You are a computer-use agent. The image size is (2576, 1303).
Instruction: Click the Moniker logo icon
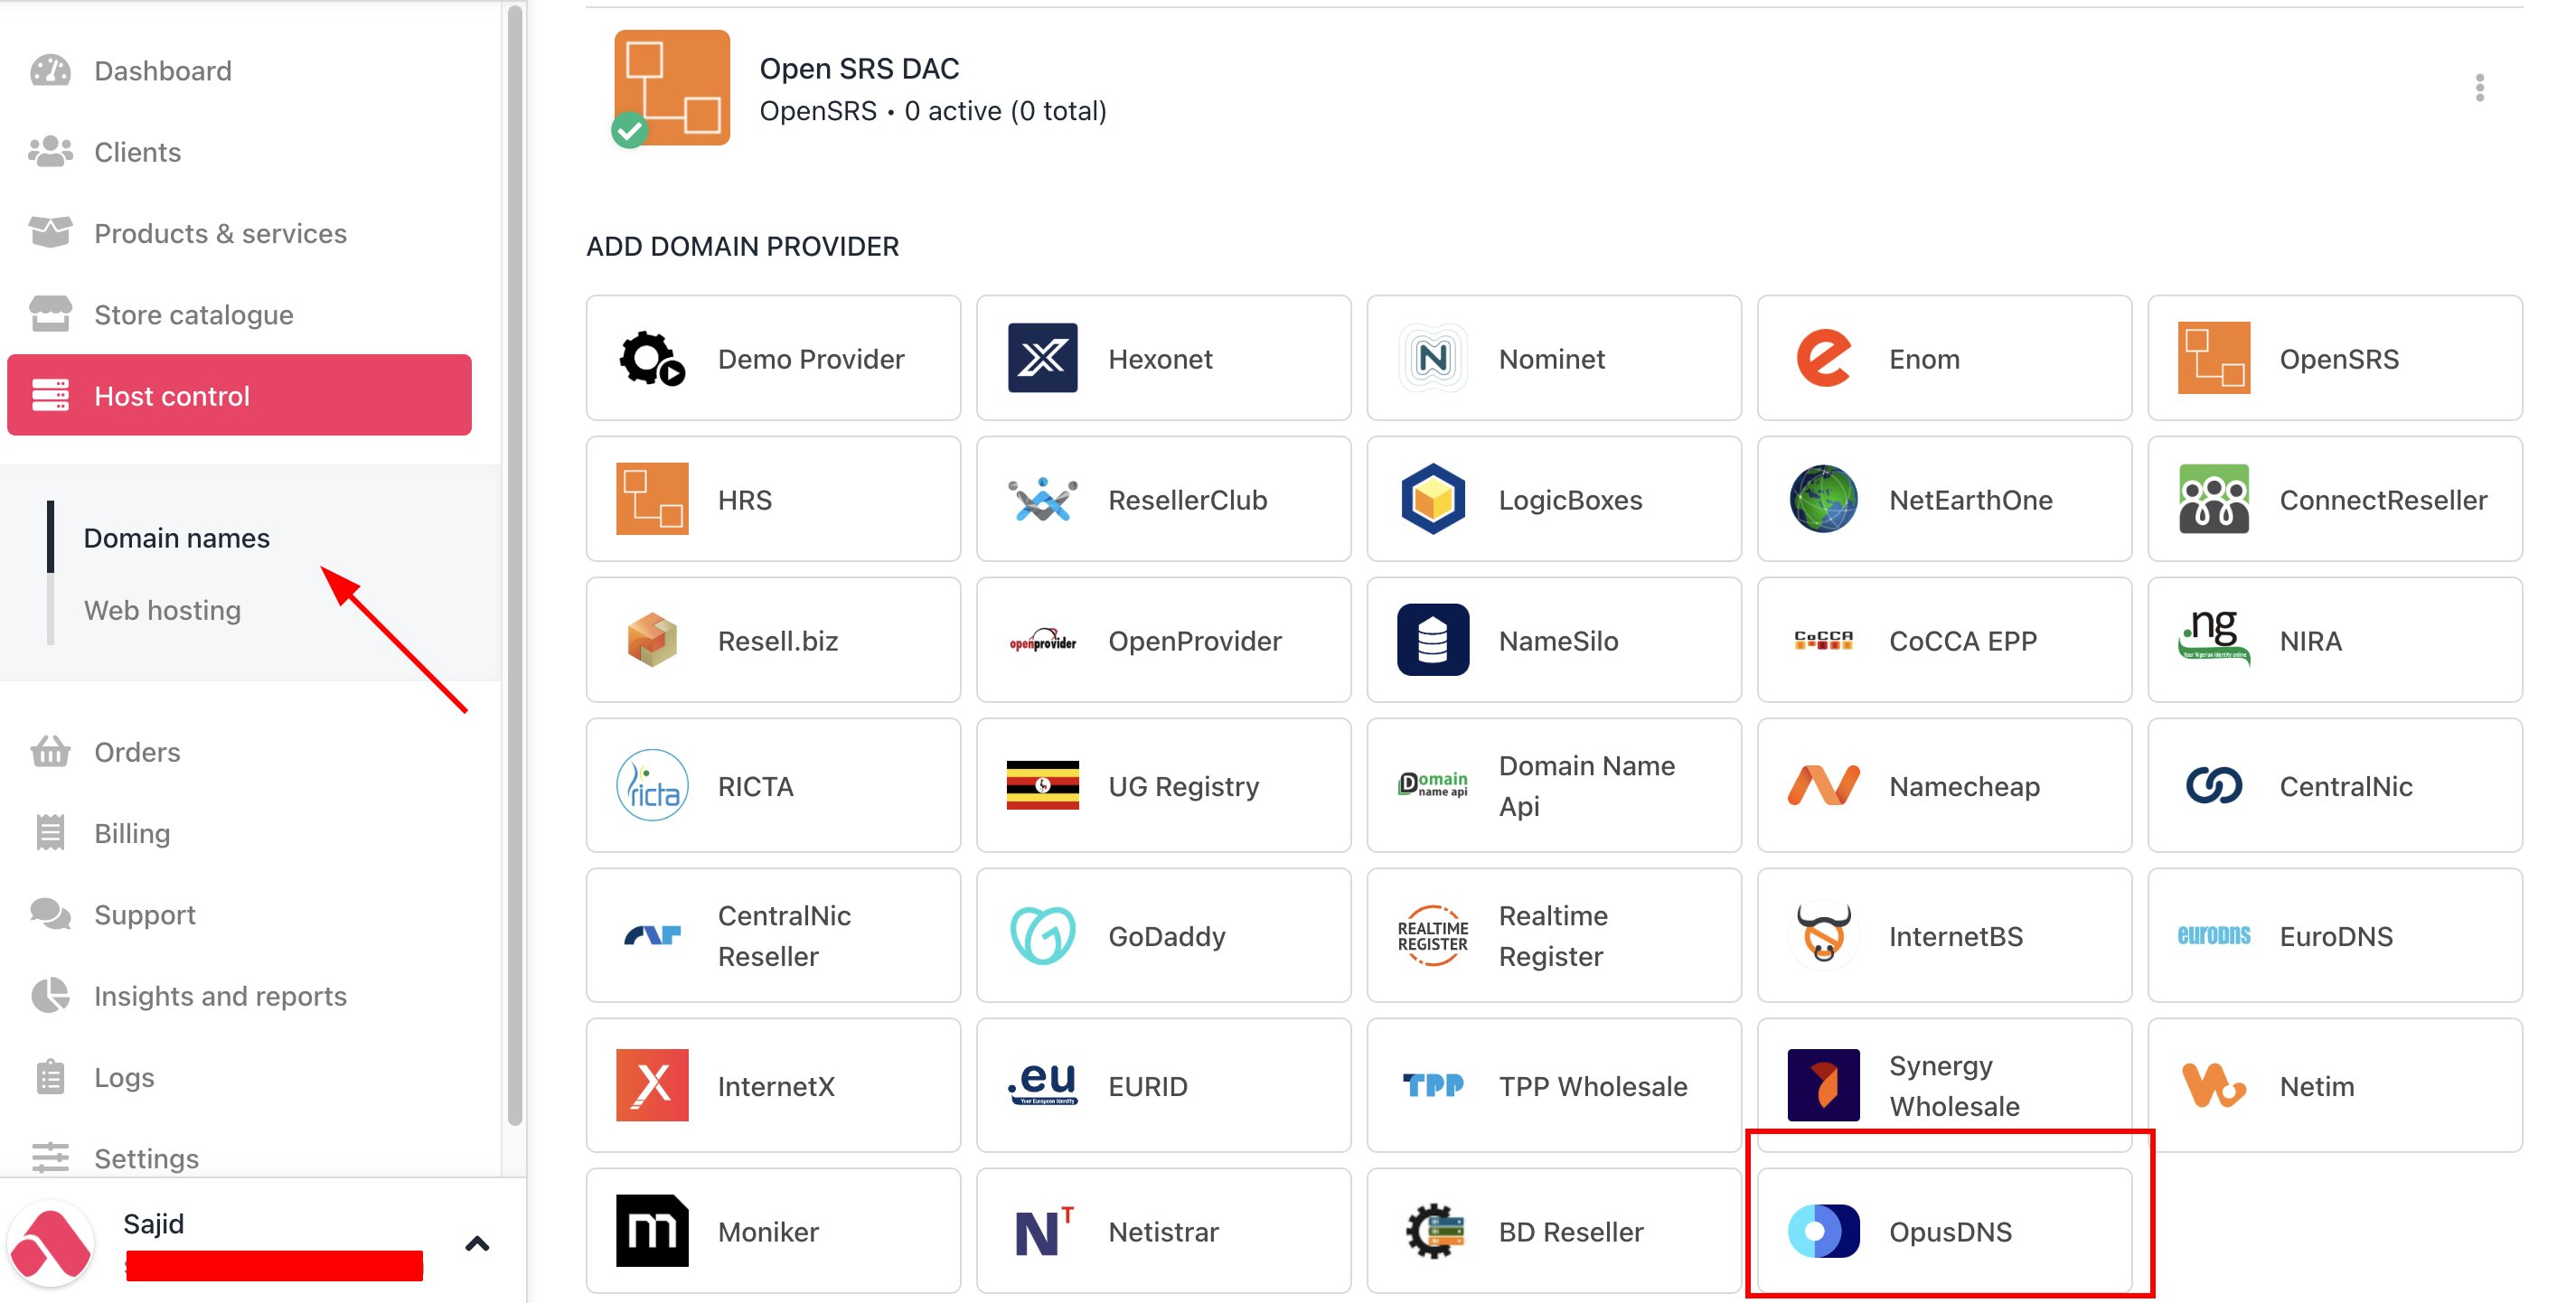(x=652, y=1230)
